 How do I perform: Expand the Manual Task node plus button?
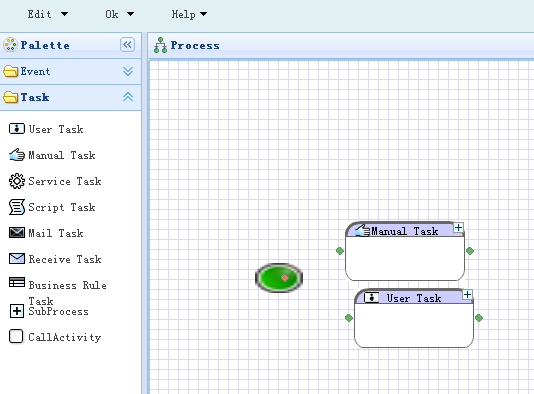(x=458, y=227)
